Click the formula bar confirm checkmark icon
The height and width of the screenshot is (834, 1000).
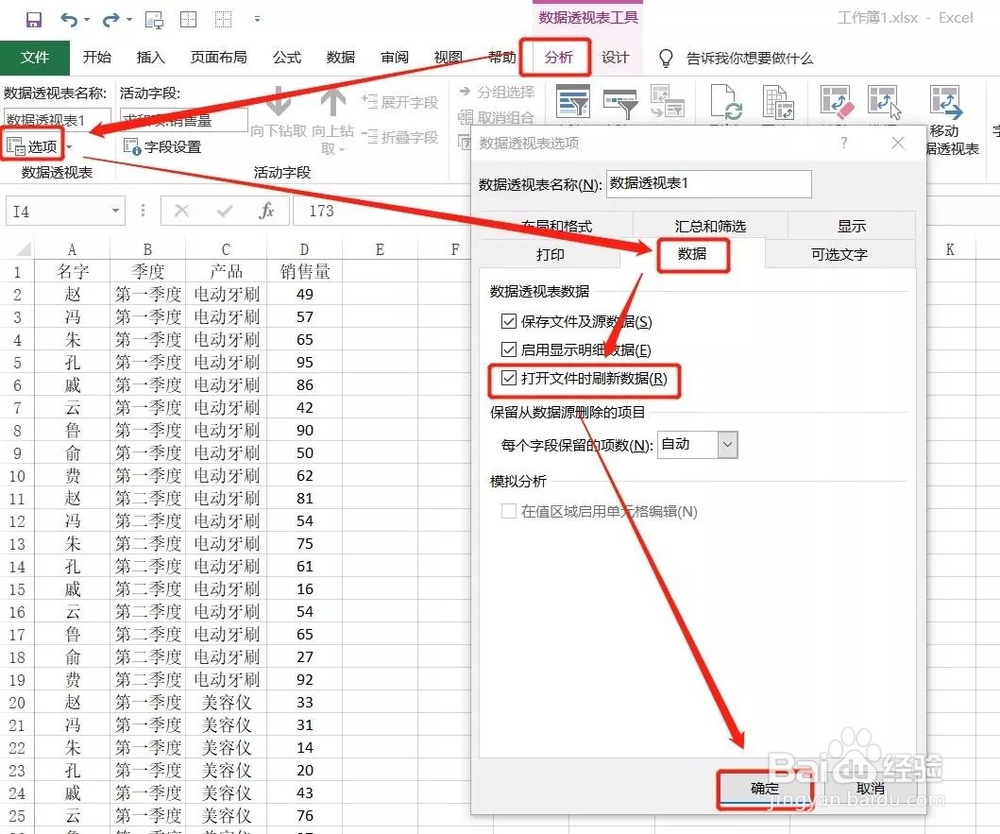pos(224,211)
